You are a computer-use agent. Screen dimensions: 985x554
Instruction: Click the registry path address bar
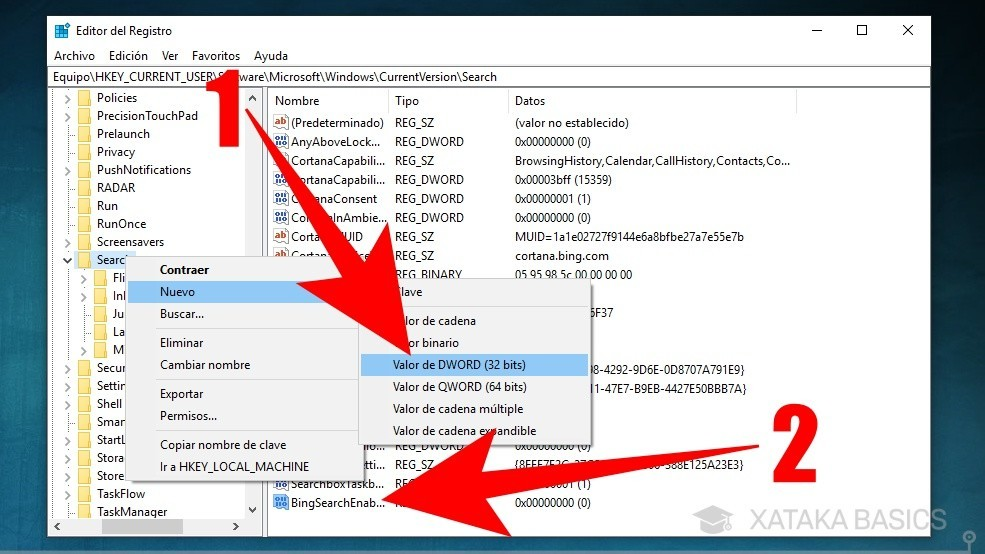[x=489, y=77]
